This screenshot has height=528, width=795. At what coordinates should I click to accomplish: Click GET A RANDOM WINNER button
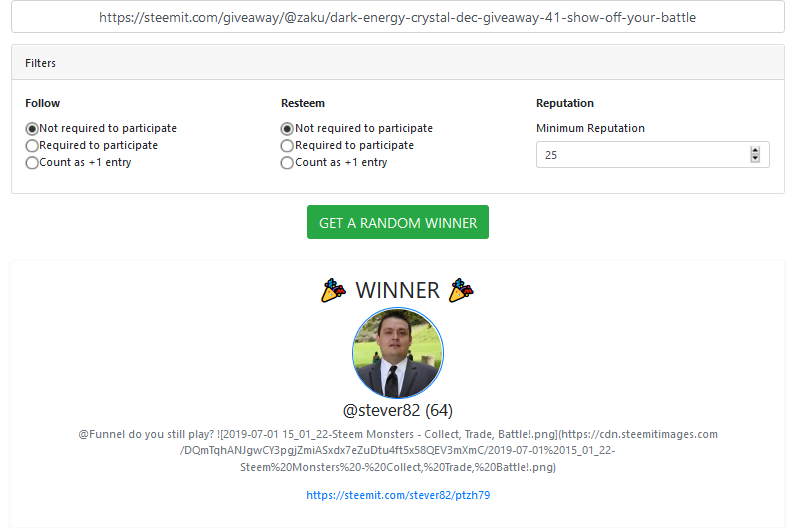pos(398,222)
